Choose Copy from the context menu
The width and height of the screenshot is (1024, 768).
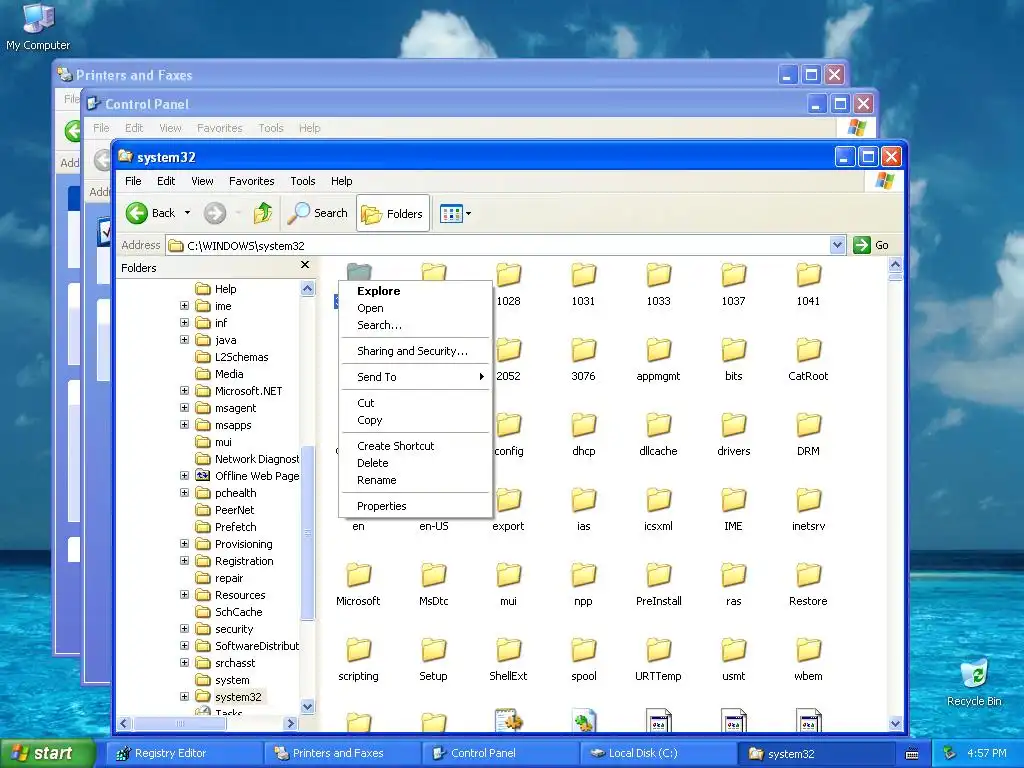[415, 420]
